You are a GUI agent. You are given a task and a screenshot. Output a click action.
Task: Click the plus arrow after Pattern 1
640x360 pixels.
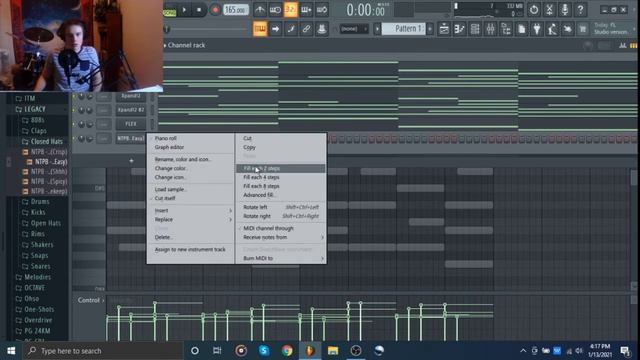pyautogui.click(x=430, y=29)
